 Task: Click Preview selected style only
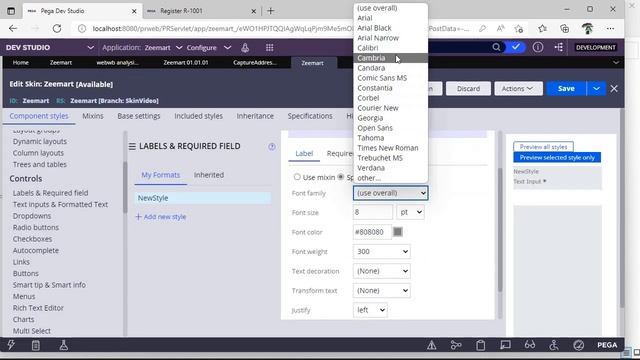[557, 157]
